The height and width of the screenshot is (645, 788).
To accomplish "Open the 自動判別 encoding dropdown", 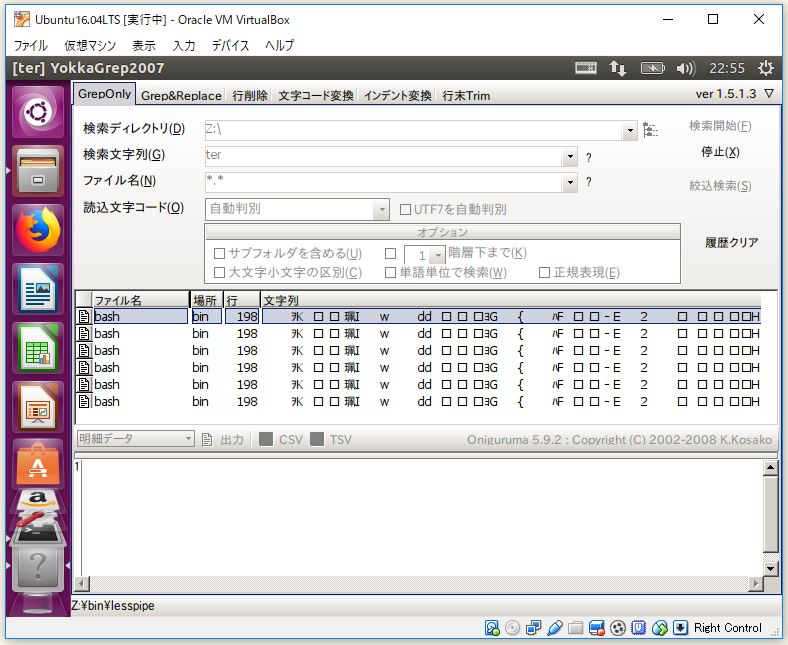I will [381, 209].
